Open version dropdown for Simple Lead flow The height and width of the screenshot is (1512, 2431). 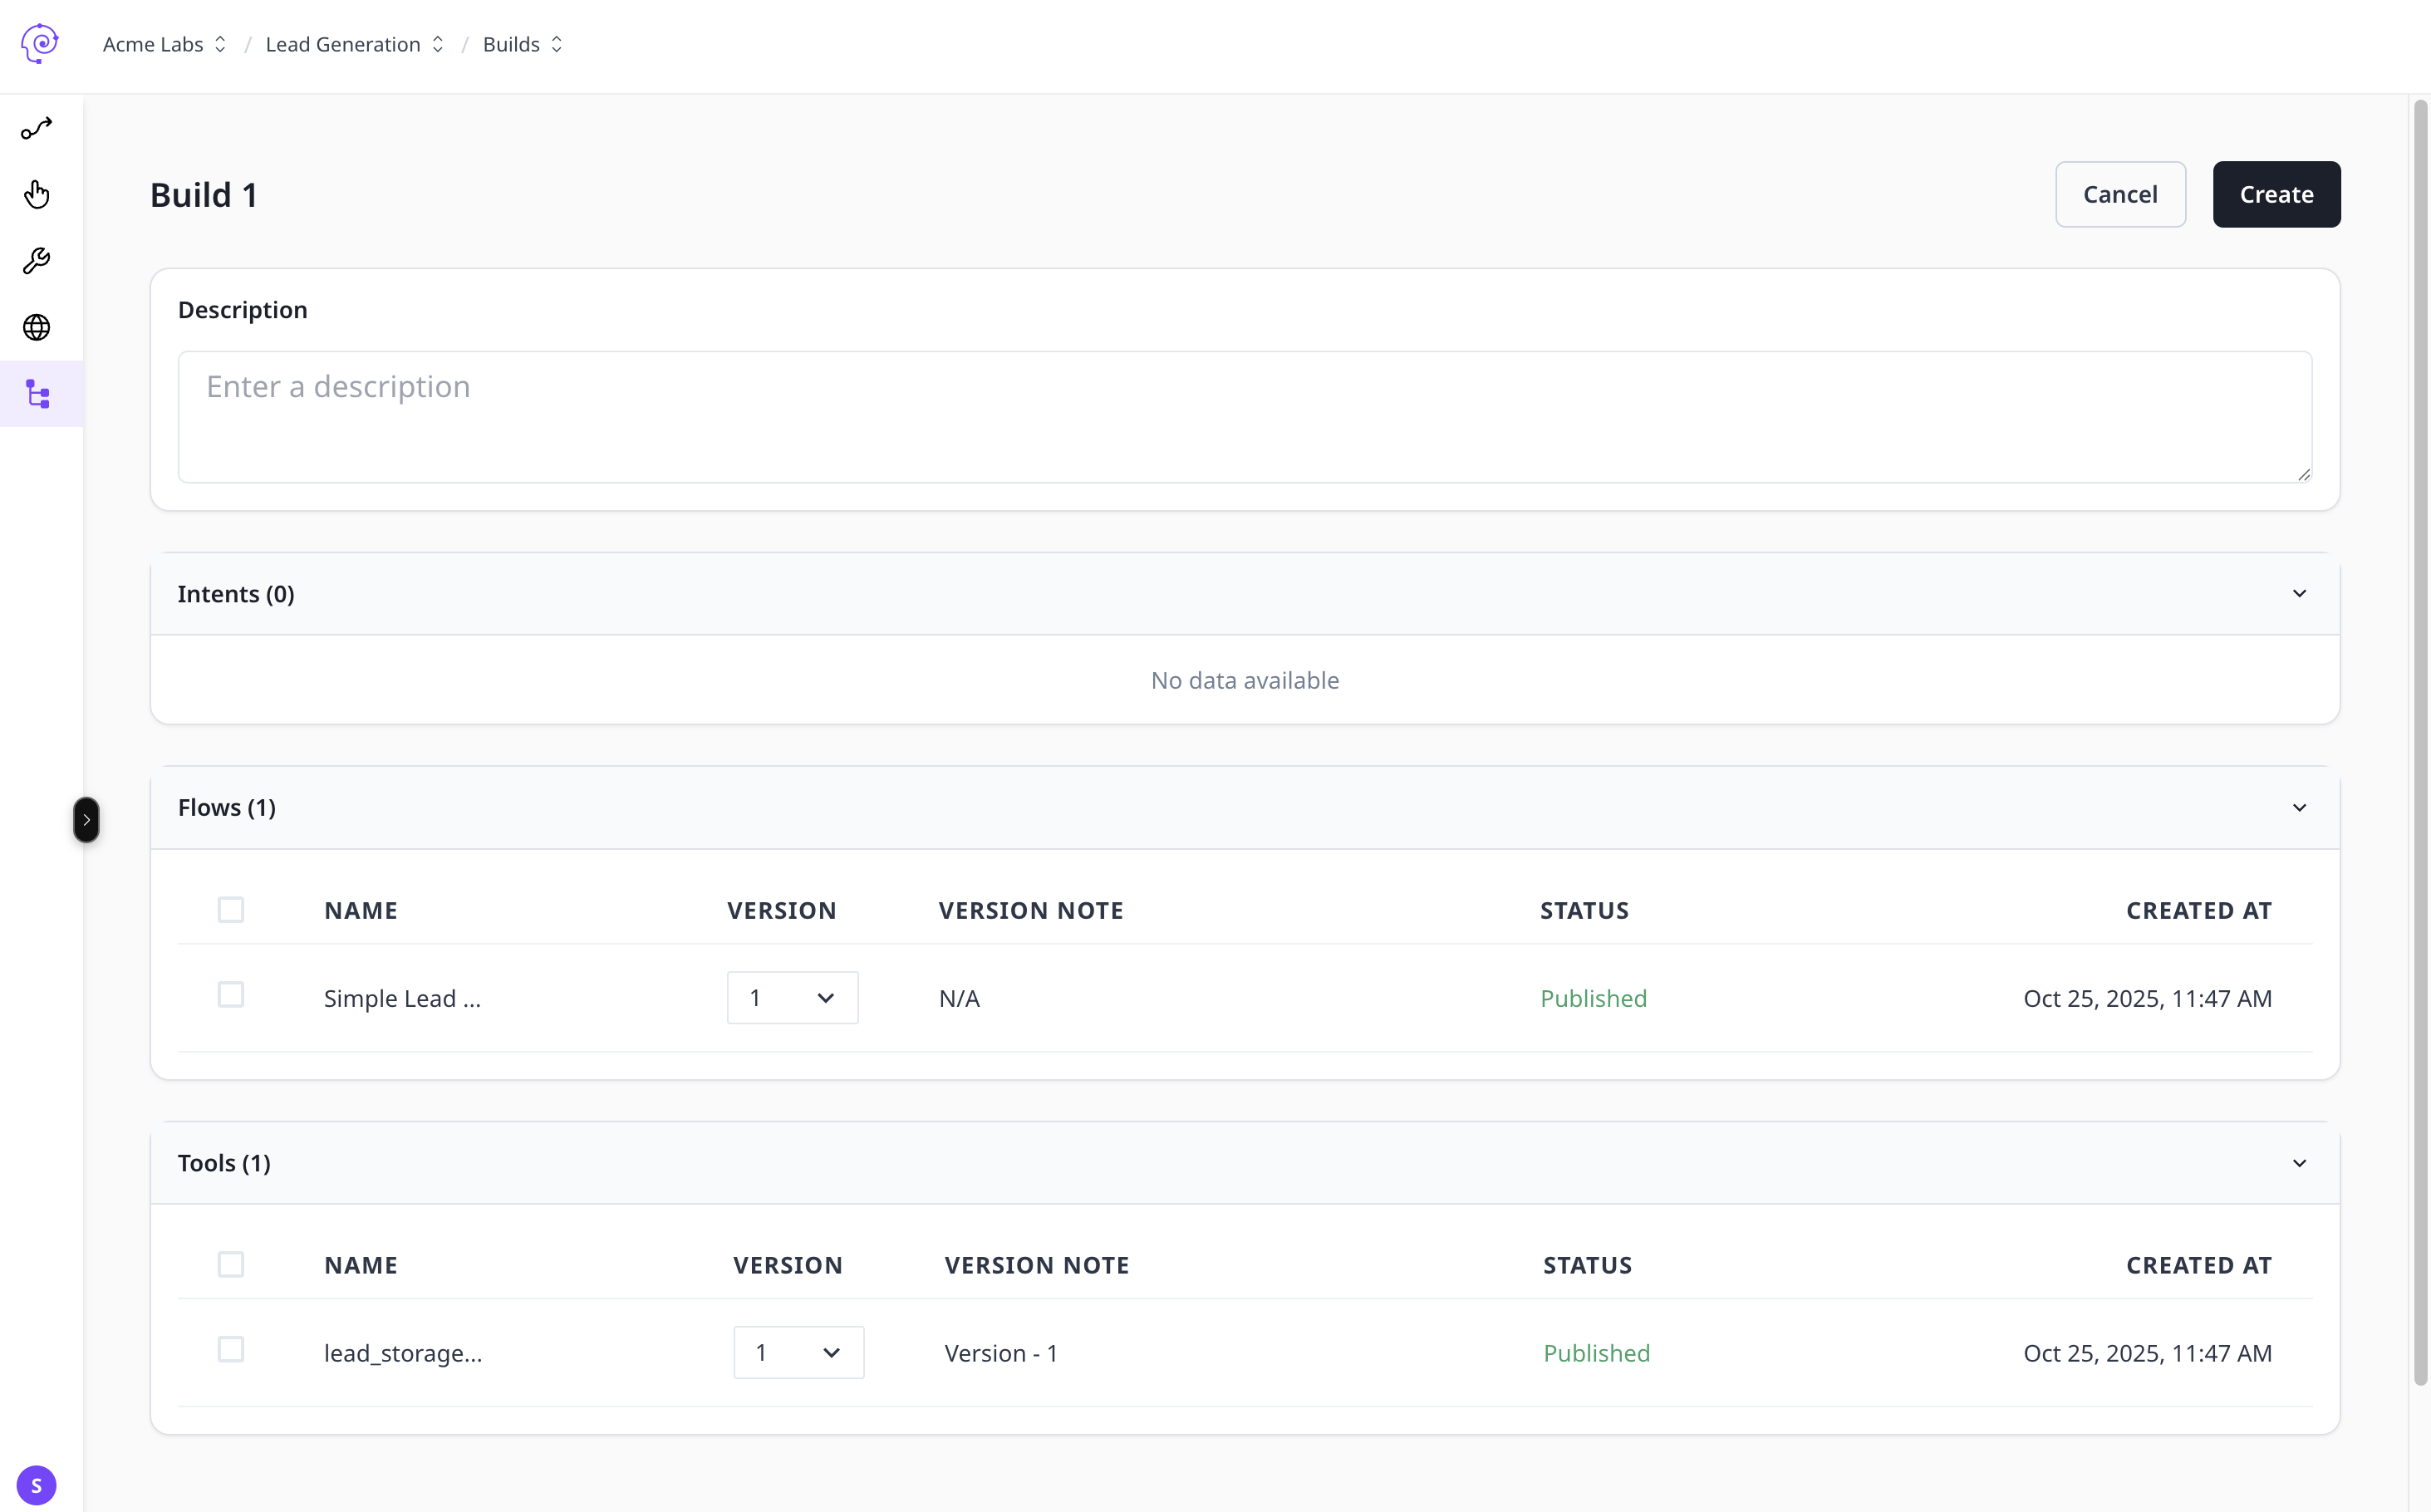point(792,998)
